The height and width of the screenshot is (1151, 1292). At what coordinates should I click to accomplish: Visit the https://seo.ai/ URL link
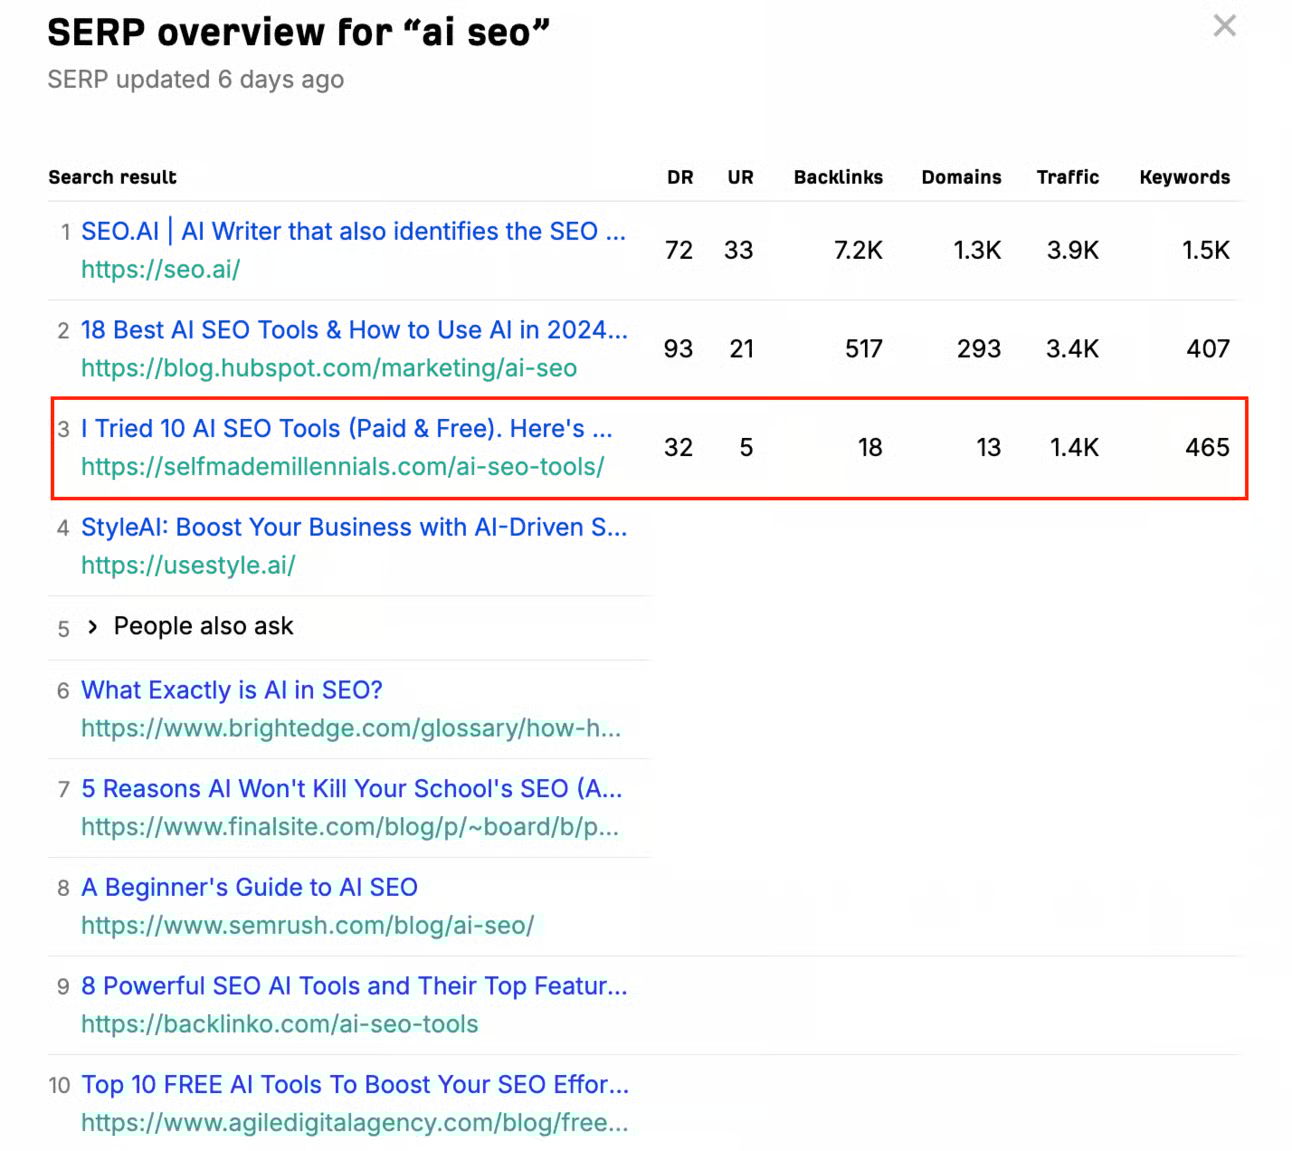click(x=160, y=269)
